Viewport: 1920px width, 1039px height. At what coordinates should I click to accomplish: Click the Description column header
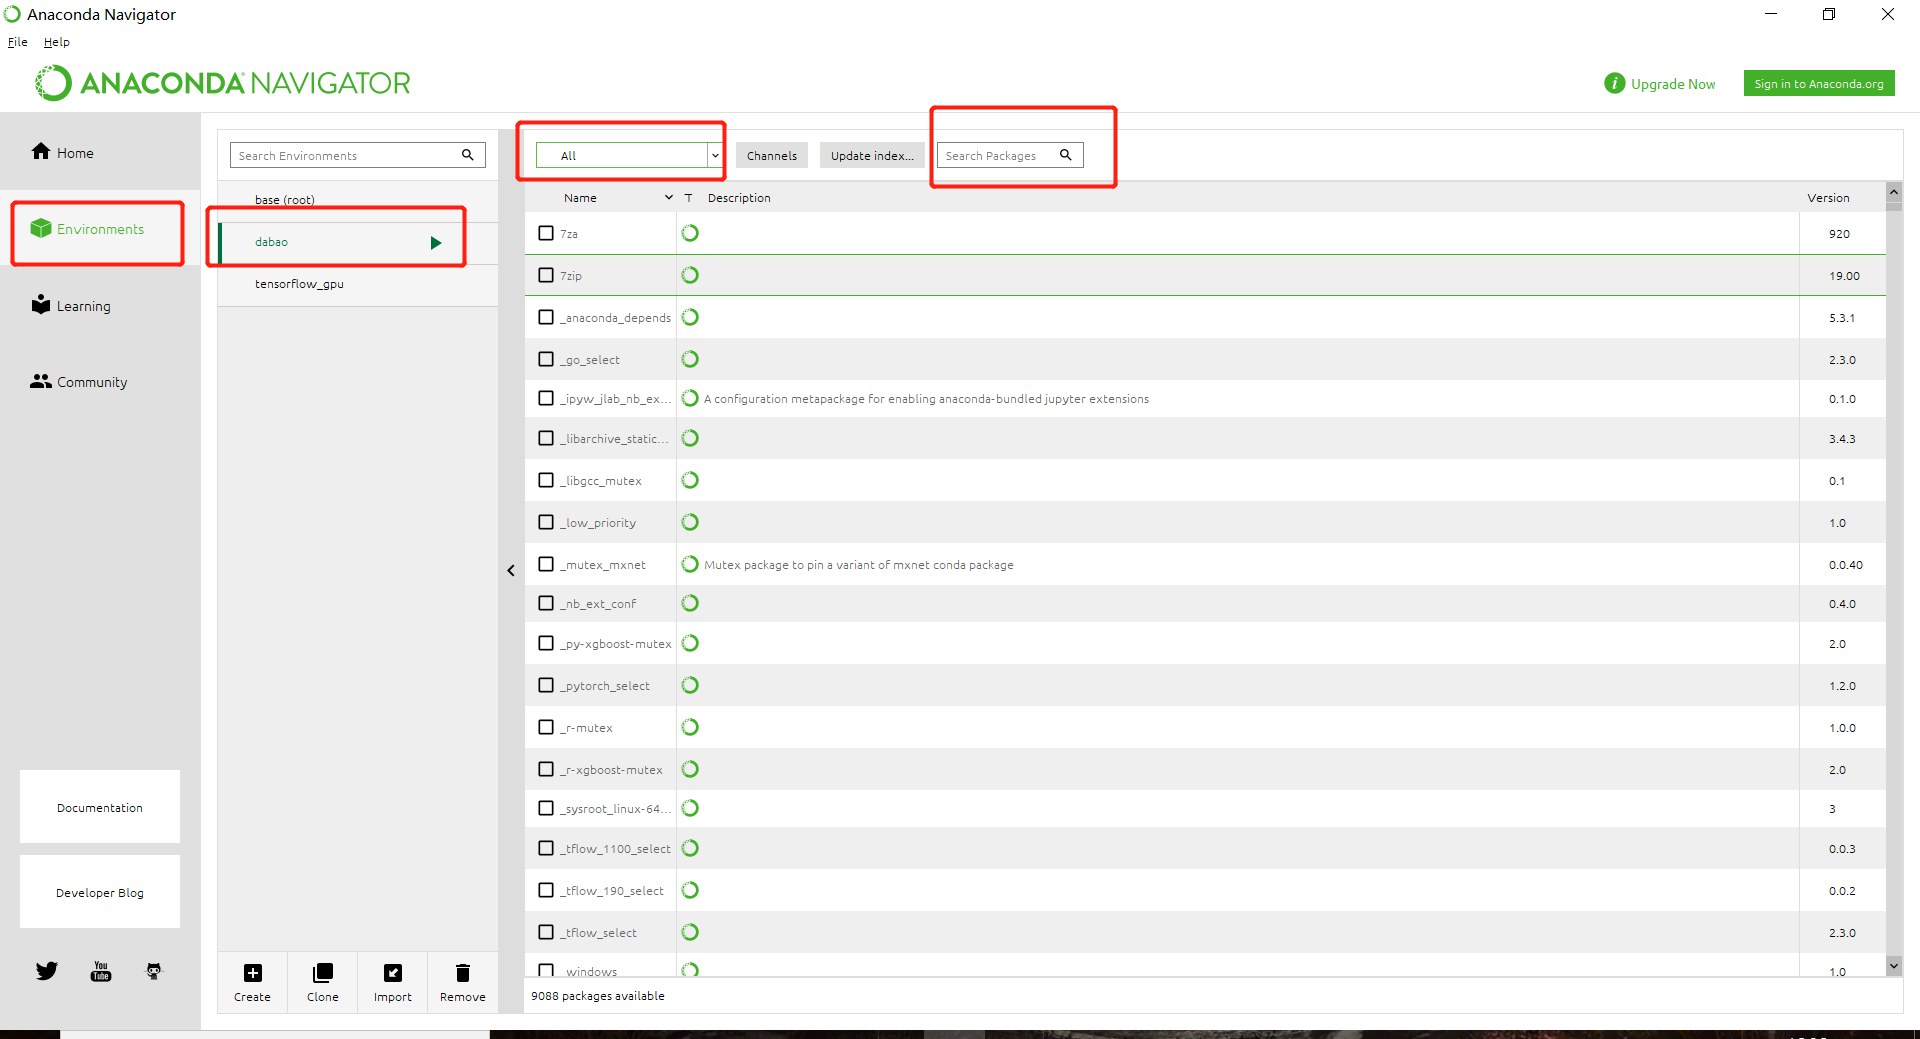click(x=739, y=198)
